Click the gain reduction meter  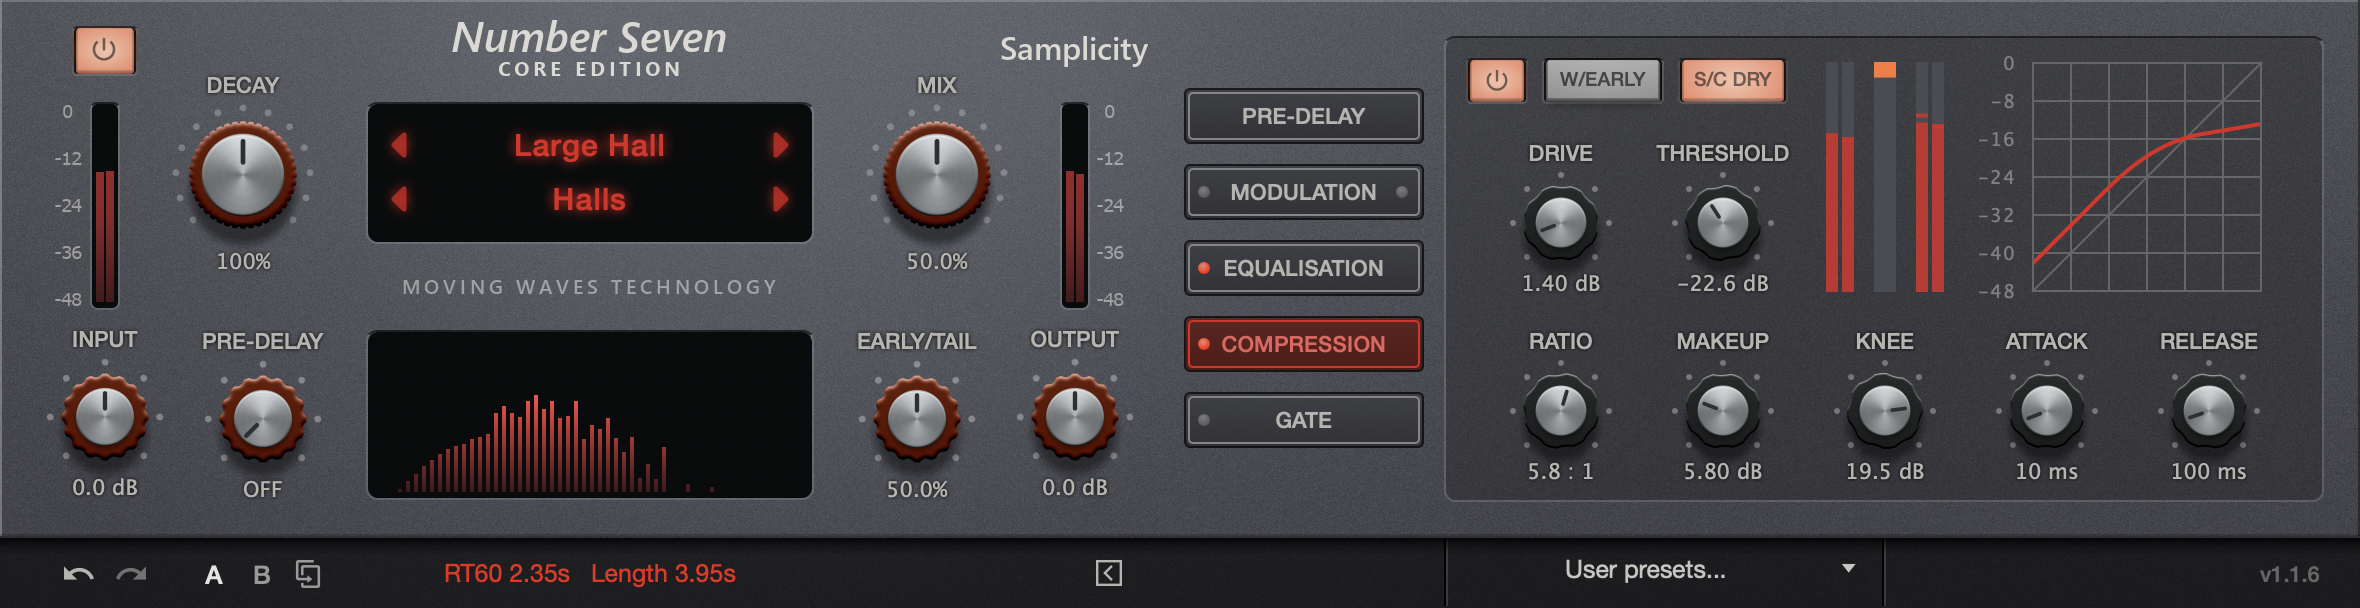click(x=1884, y=177)
